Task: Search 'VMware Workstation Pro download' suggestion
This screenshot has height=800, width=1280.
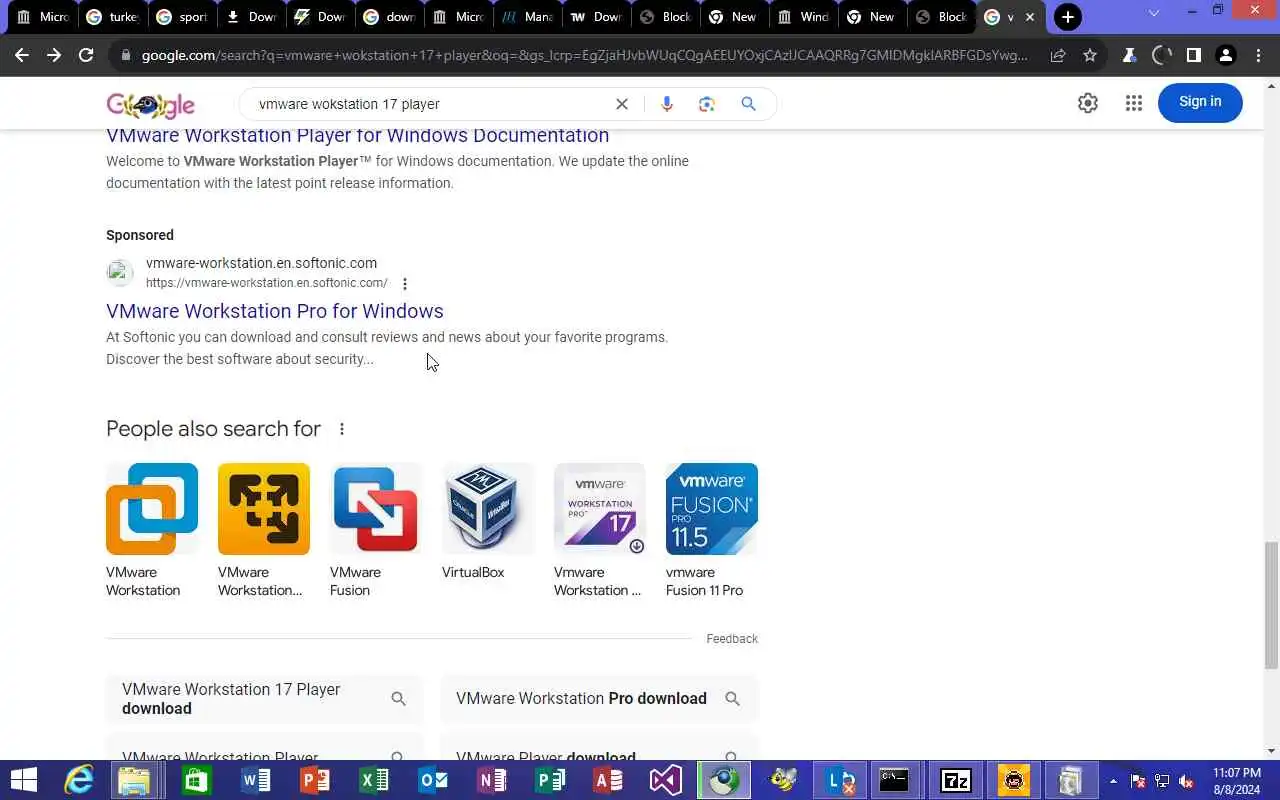Action: click(x=599, y=699)
